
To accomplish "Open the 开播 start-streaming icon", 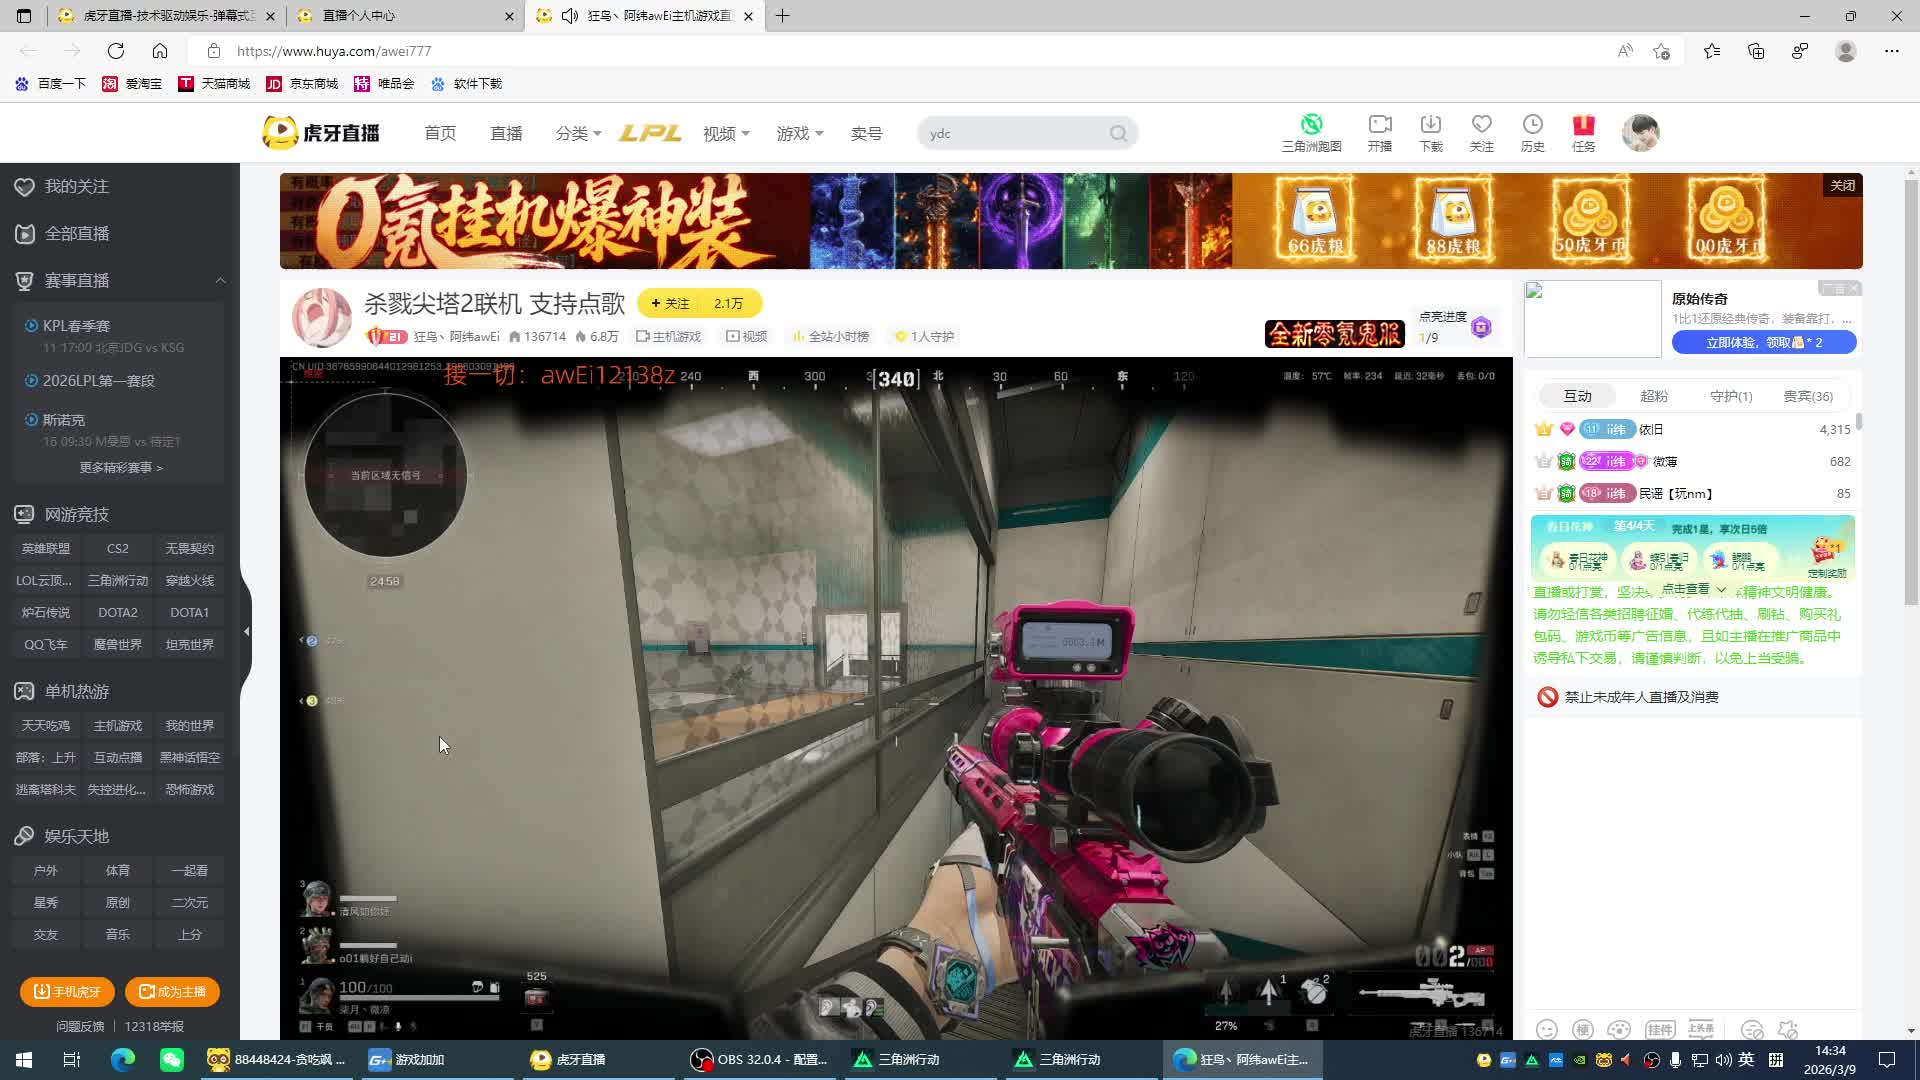I will pos(1379,132).
